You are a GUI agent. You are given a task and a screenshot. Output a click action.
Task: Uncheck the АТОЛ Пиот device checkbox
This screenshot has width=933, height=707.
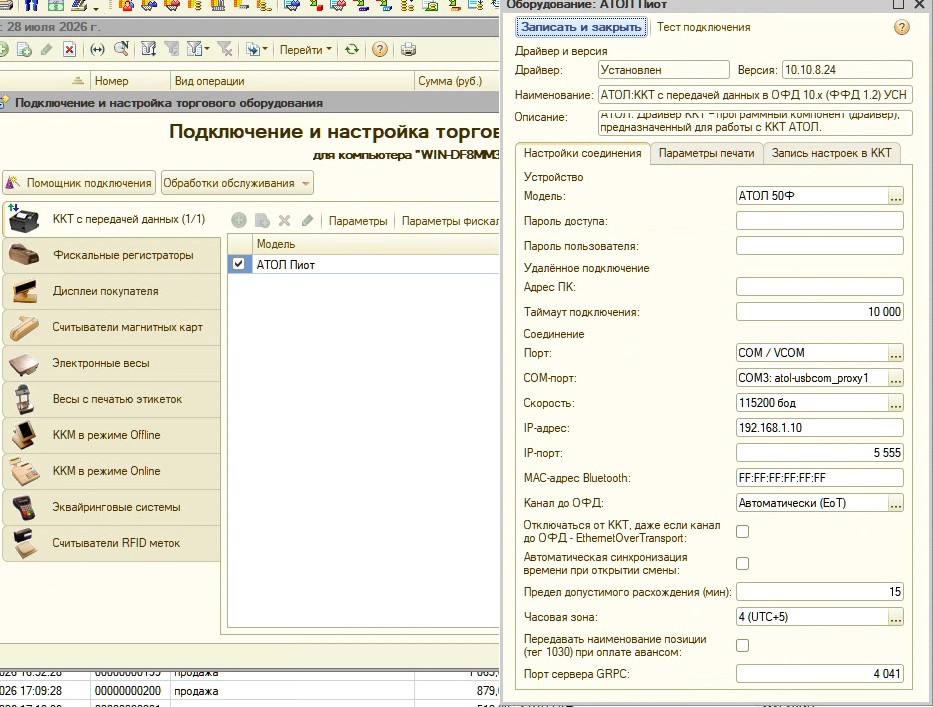coord(239,264)
